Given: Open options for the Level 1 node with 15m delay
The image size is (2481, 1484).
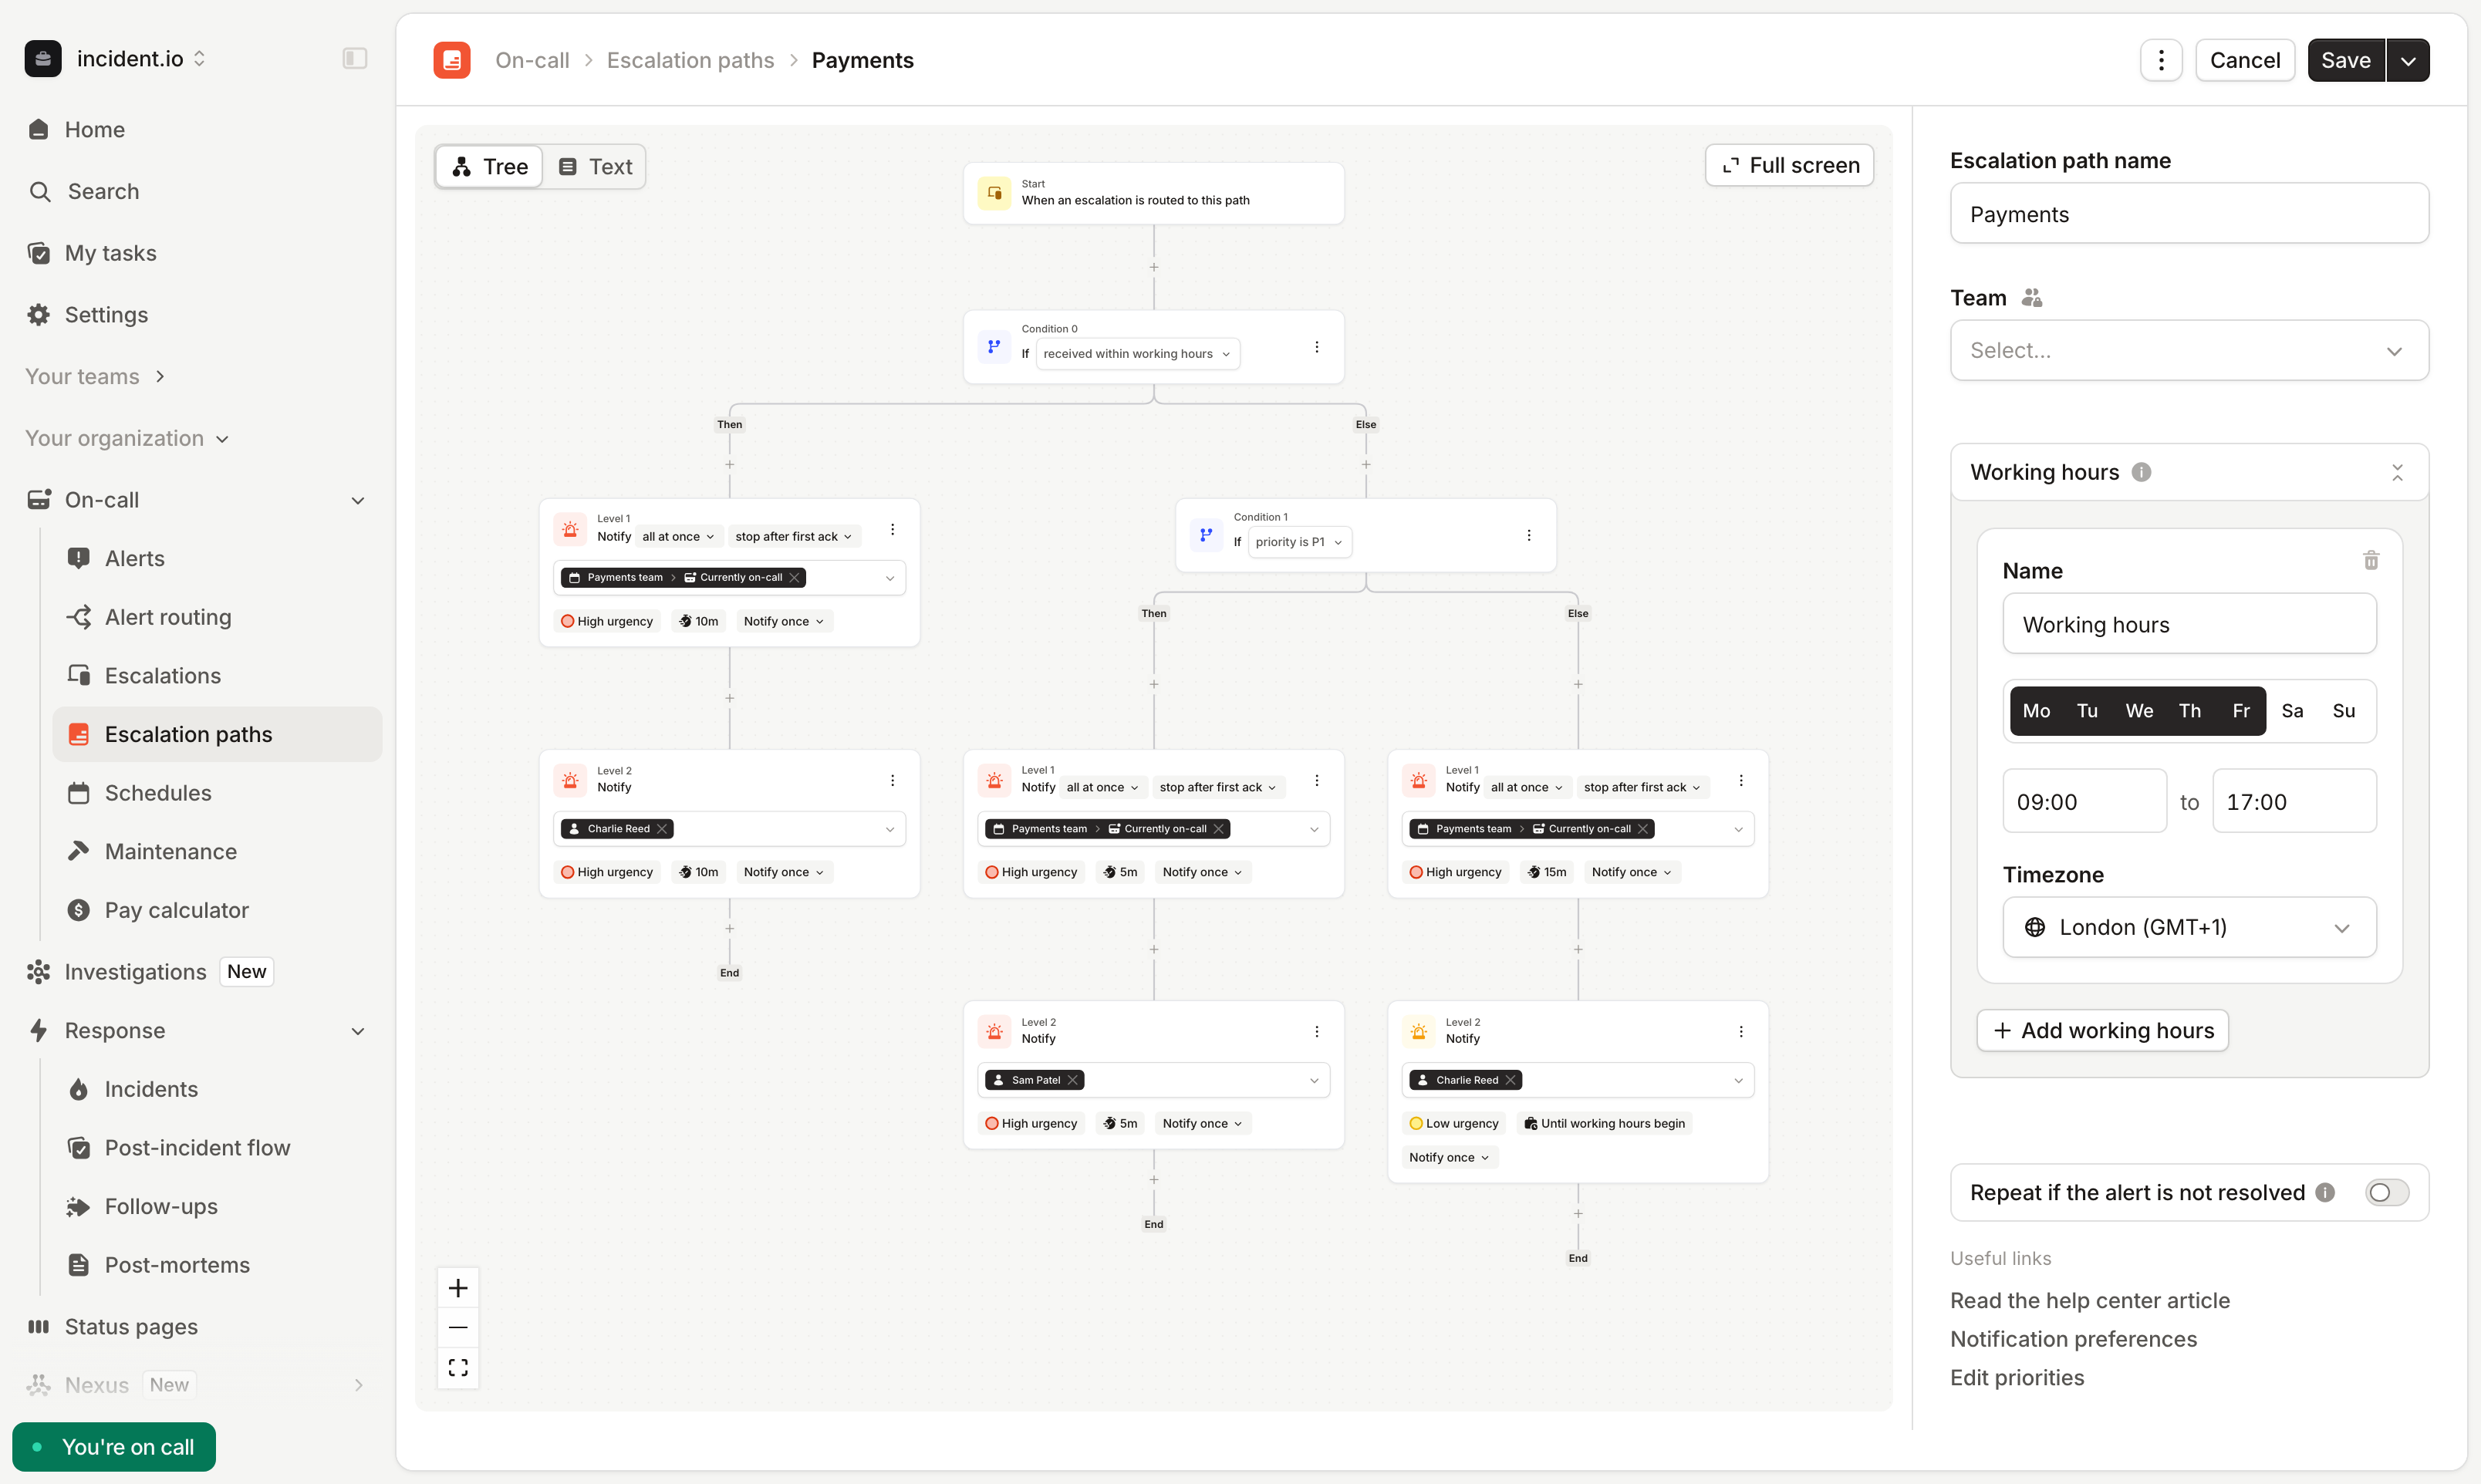Looking at the screenshot, I should [x=1740, y=780].
